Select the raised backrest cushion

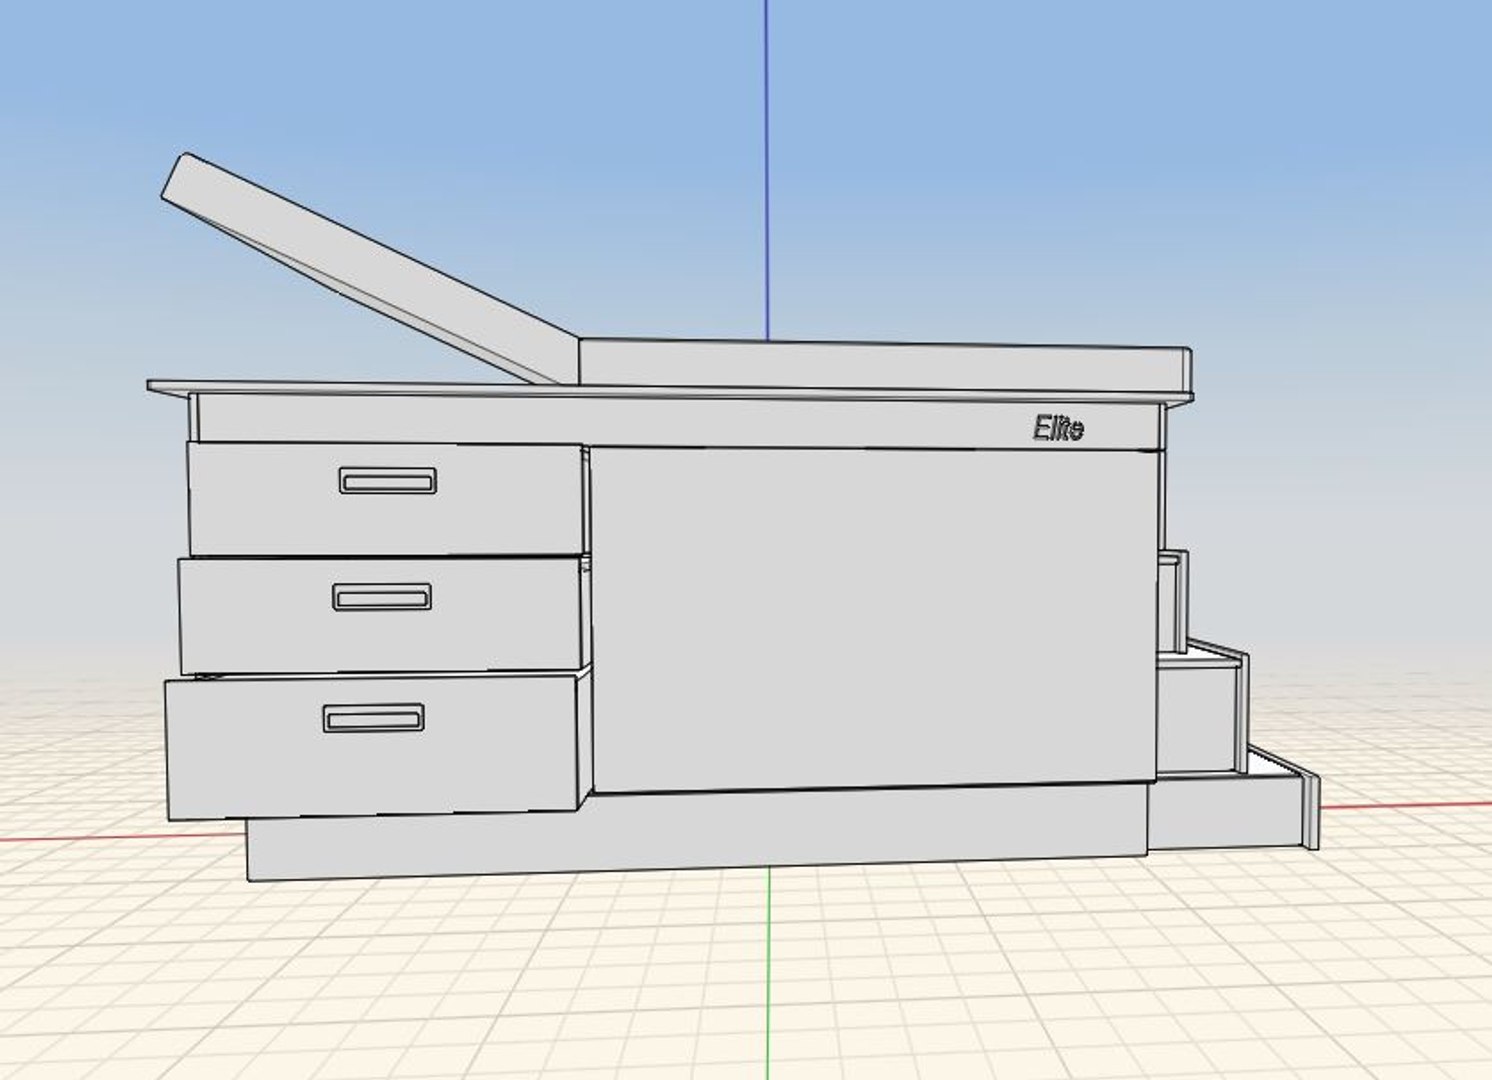[x=370, y=268]
